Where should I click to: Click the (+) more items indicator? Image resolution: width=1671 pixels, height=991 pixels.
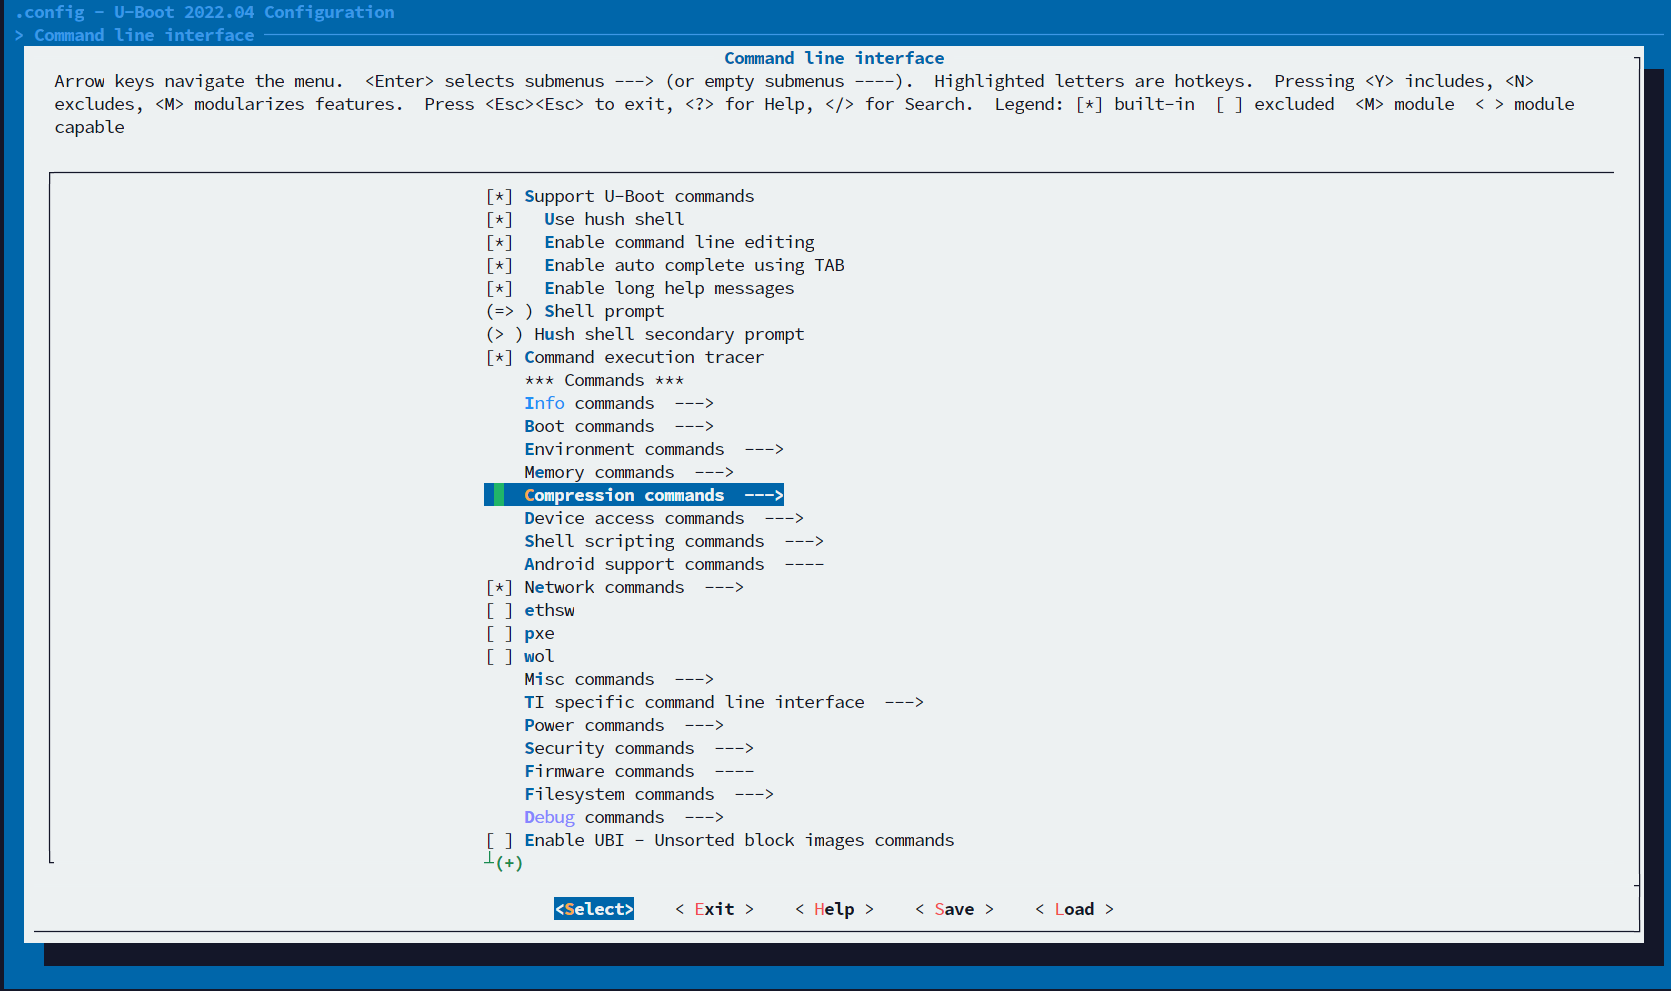(509, 863)
